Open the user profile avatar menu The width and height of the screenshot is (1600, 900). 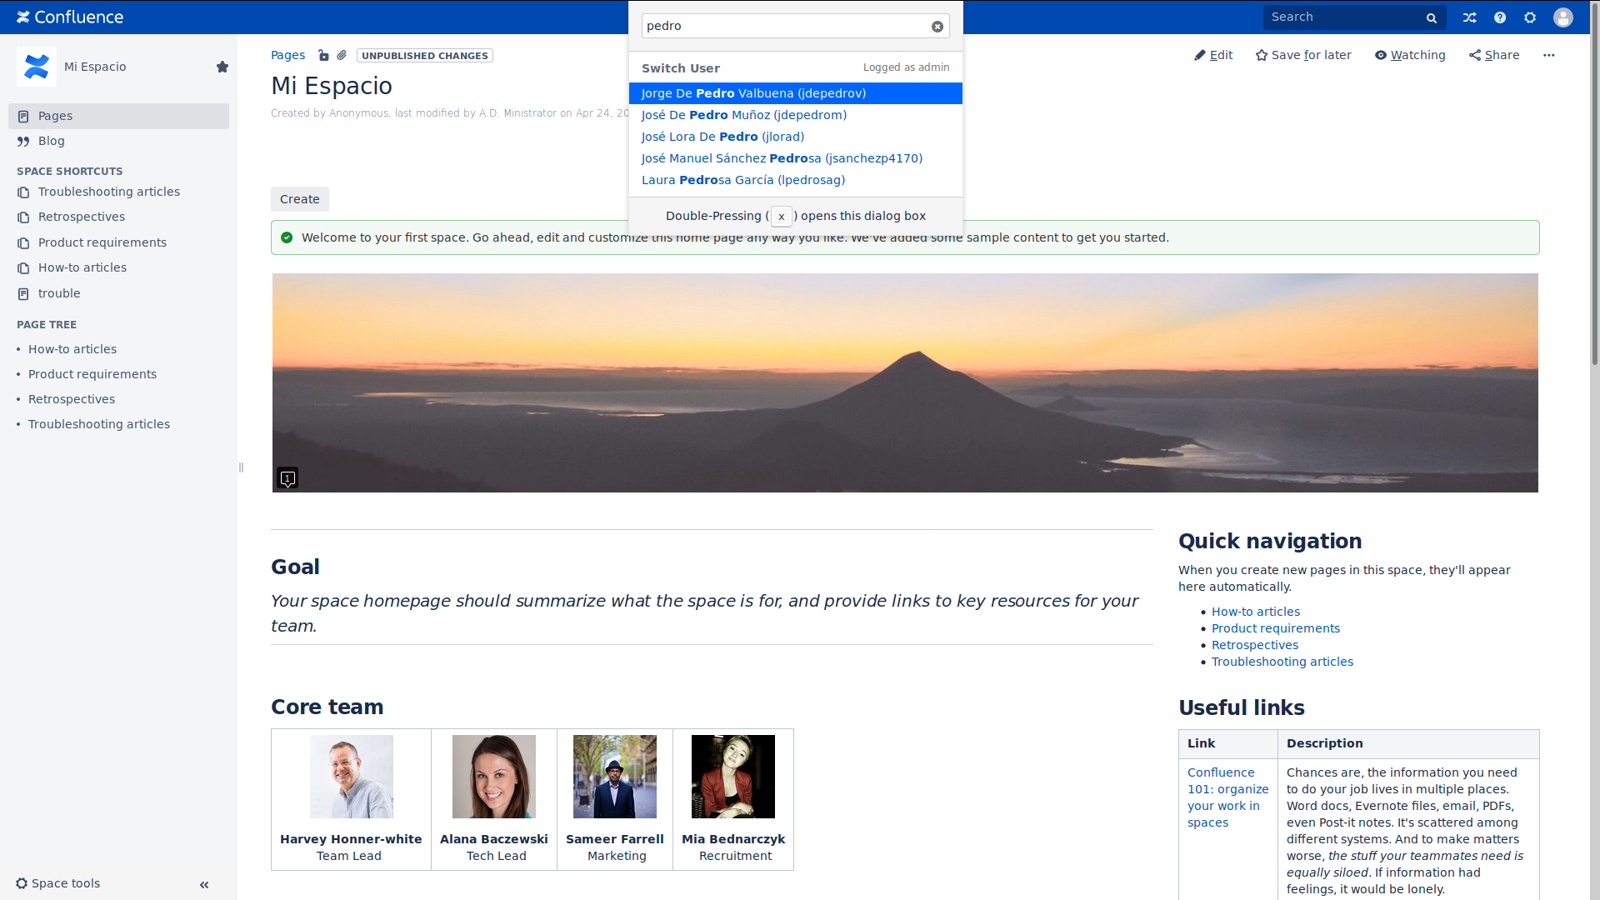pyautogui.click(x=1562, y=17)
